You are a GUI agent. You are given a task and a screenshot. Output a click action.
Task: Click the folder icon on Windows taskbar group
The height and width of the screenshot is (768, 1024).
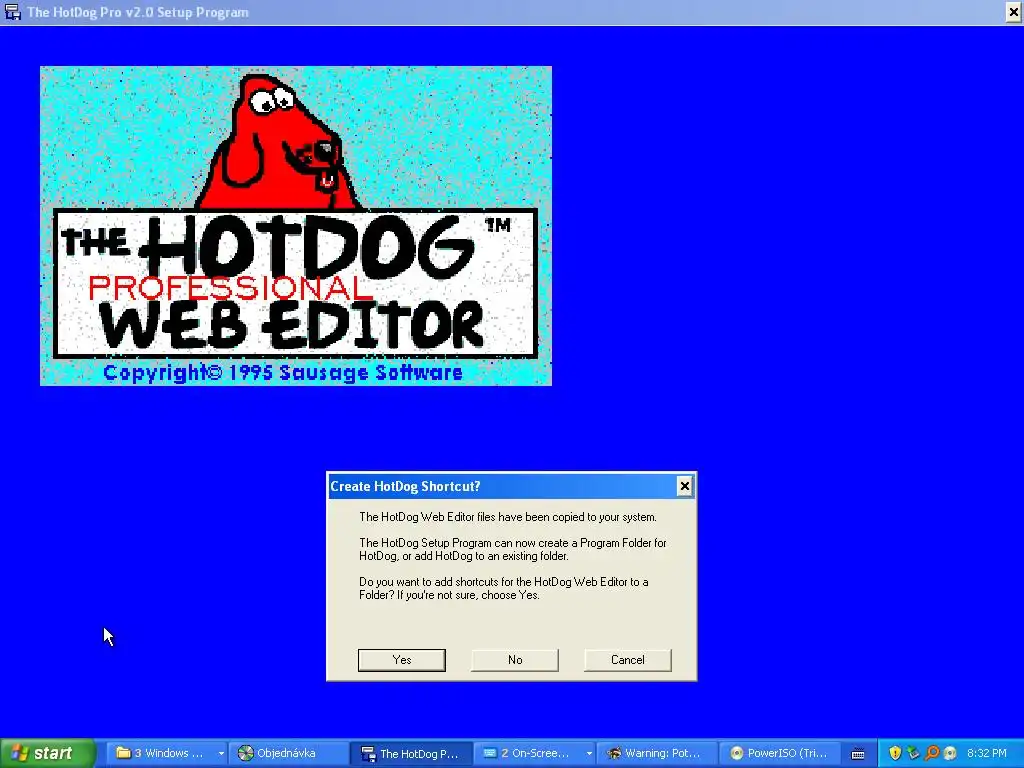123,753
